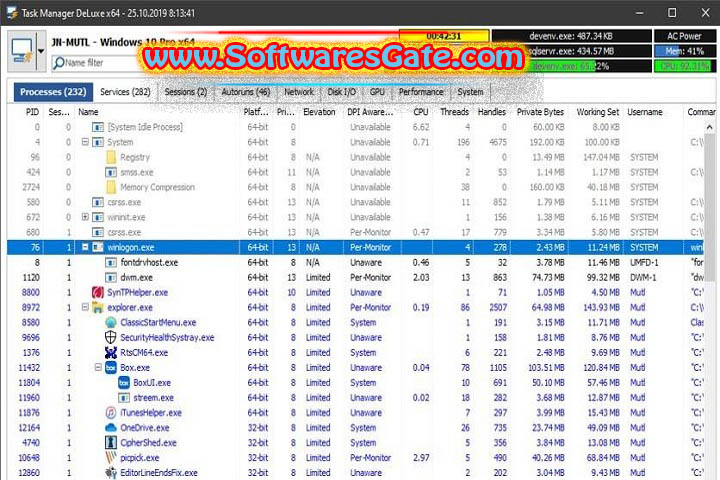Open the dropdown arrow beside computer icon

(41, 51)
